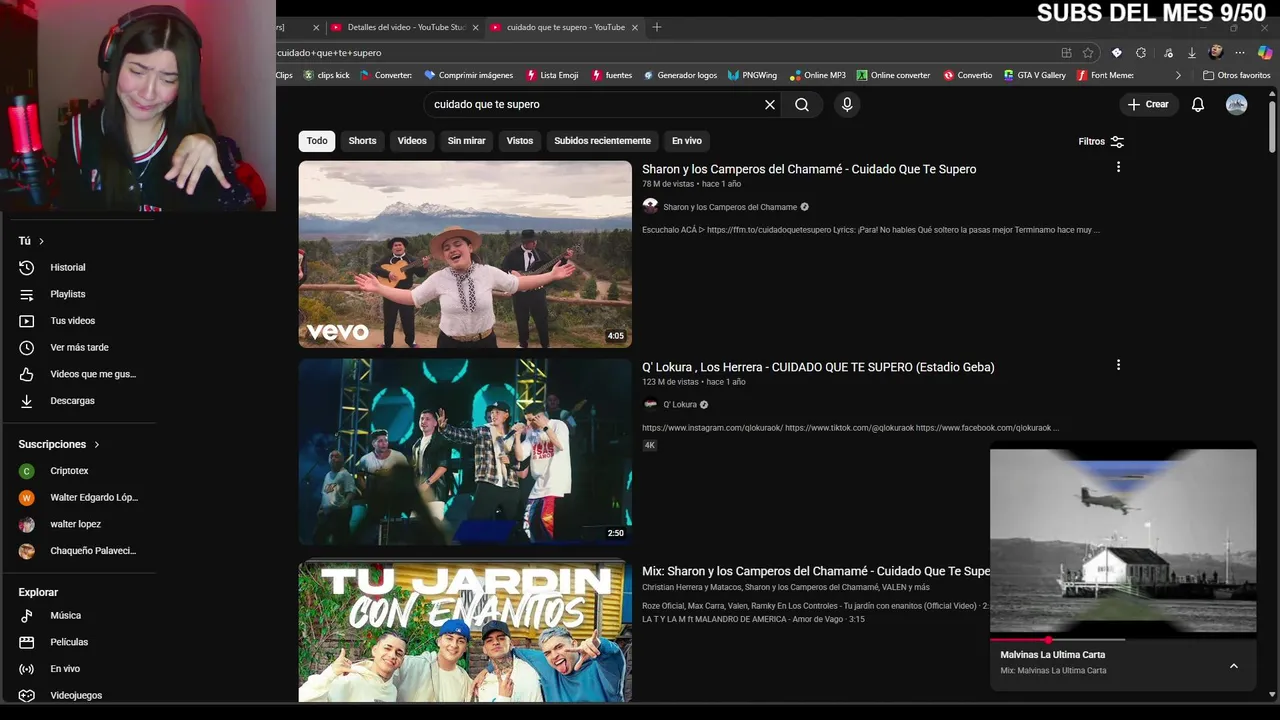This screenshot has height=720, width=1280.
Task: Click the Sharon y los Camperos video title
Action: (x=809, y=169)
